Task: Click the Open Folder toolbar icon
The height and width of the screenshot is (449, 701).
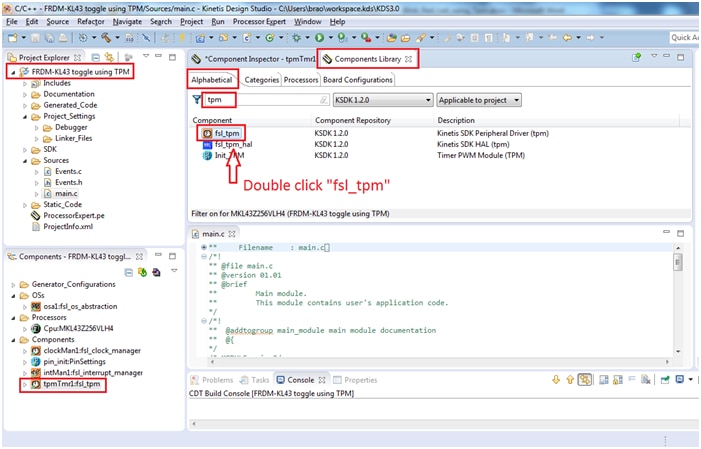Action: pyautogui.click(x=405, y=38)
